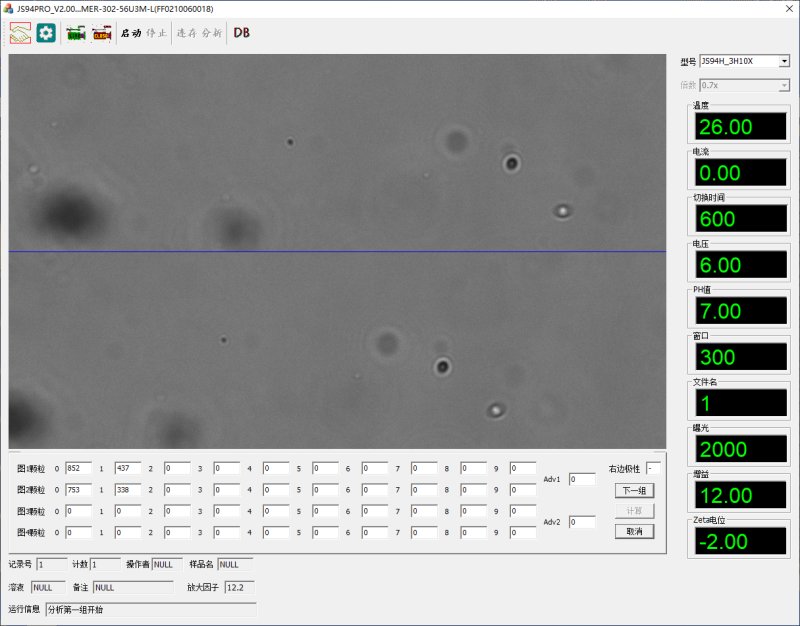Click the 连存 save toolbar button

pyautogui.click(x=186, y=33)
